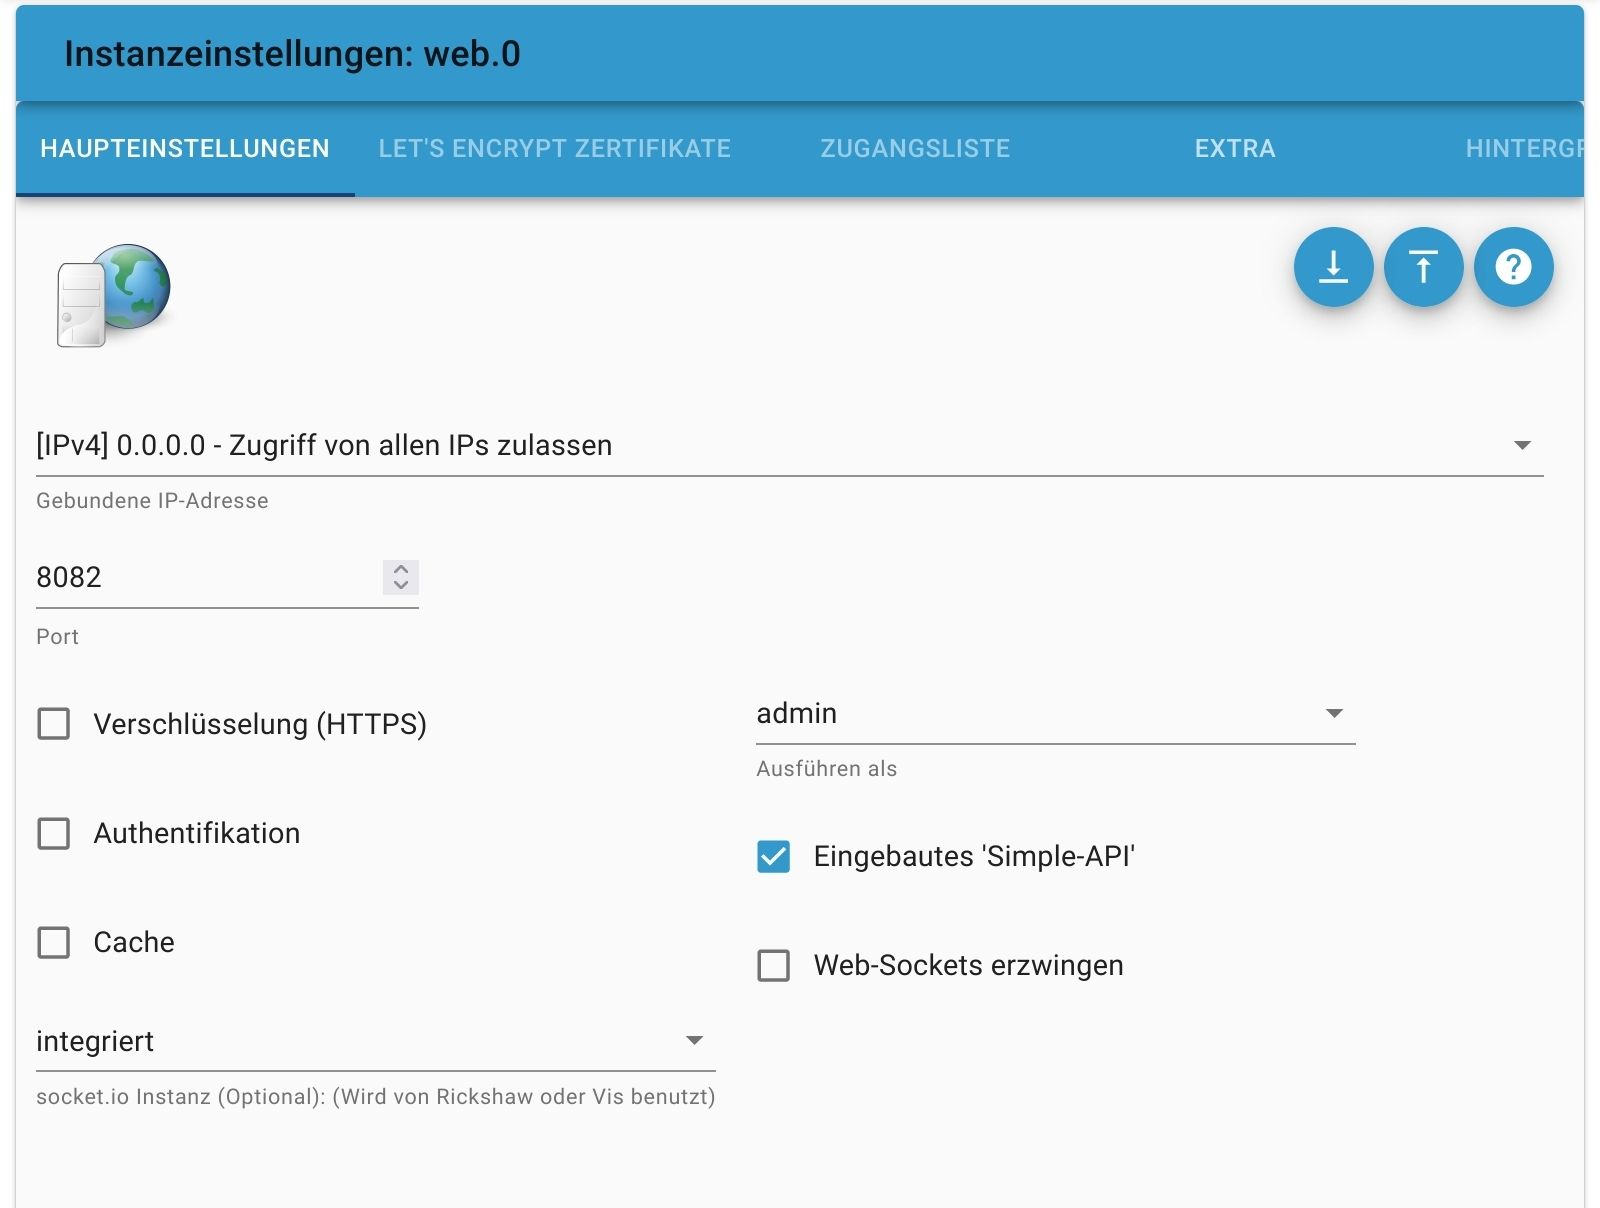Viewport: 1600px width, 1208px height.
Task: Open help via question mark icon
Action: 1513,267
